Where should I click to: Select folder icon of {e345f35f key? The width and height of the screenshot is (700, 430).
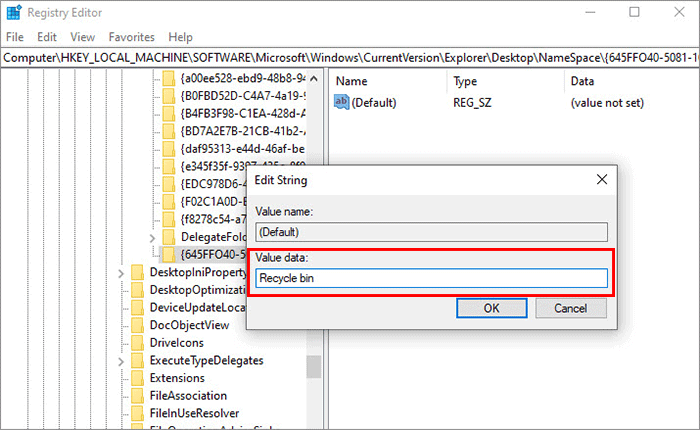(x=169, y=167)
